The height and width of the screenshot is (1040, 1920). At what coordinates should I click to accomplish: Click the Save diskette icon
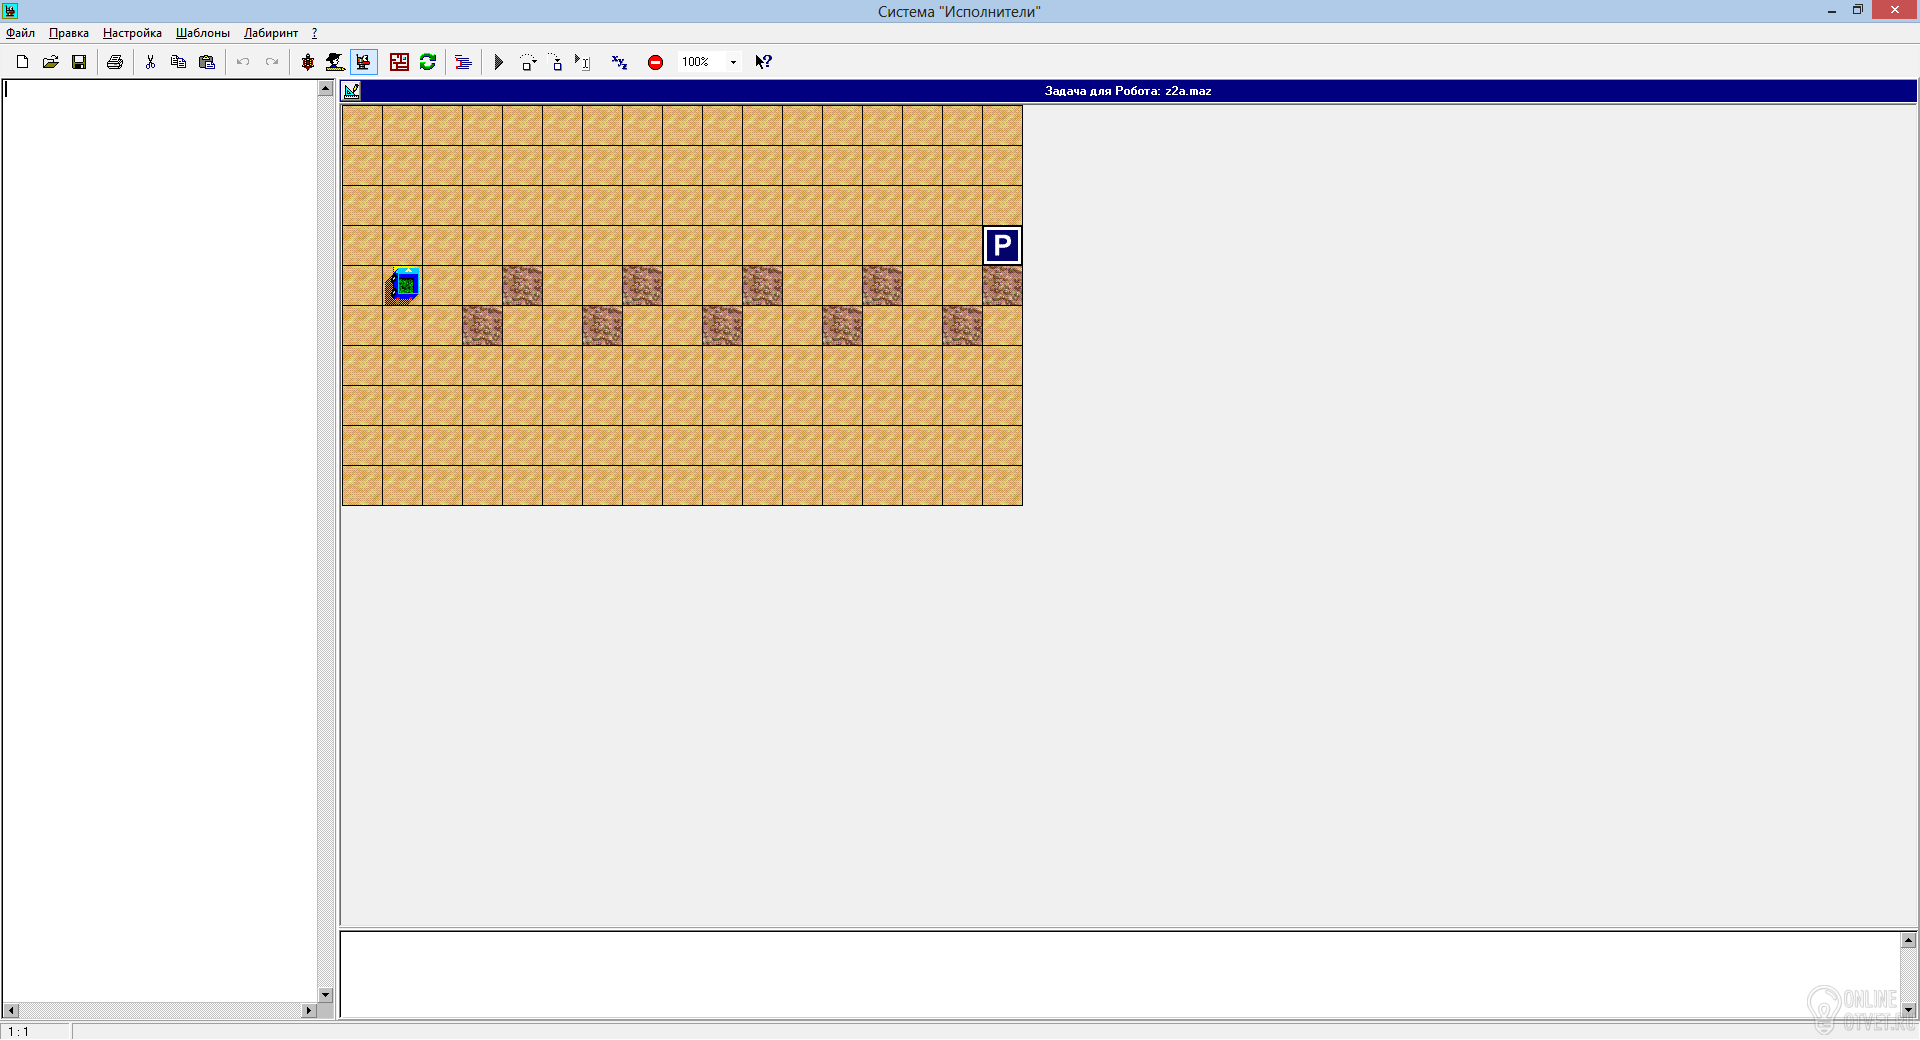(79, 62)
